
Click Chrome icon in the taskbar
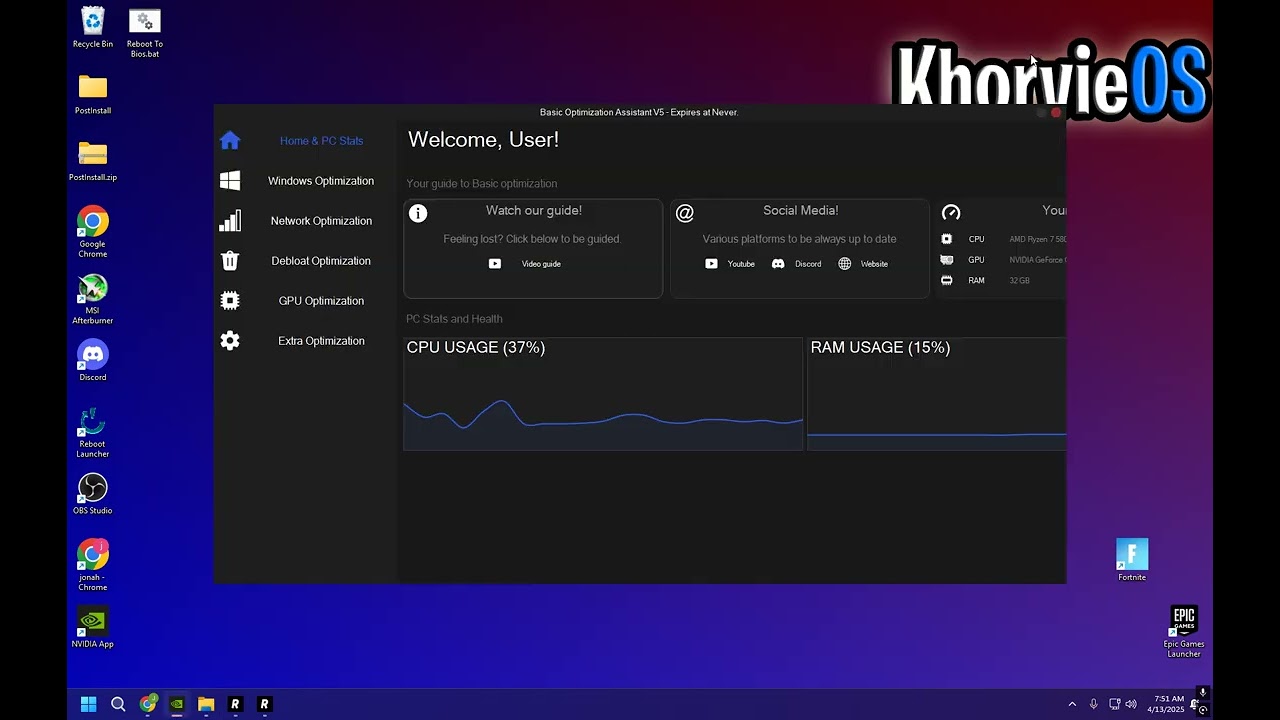point(148,704)
